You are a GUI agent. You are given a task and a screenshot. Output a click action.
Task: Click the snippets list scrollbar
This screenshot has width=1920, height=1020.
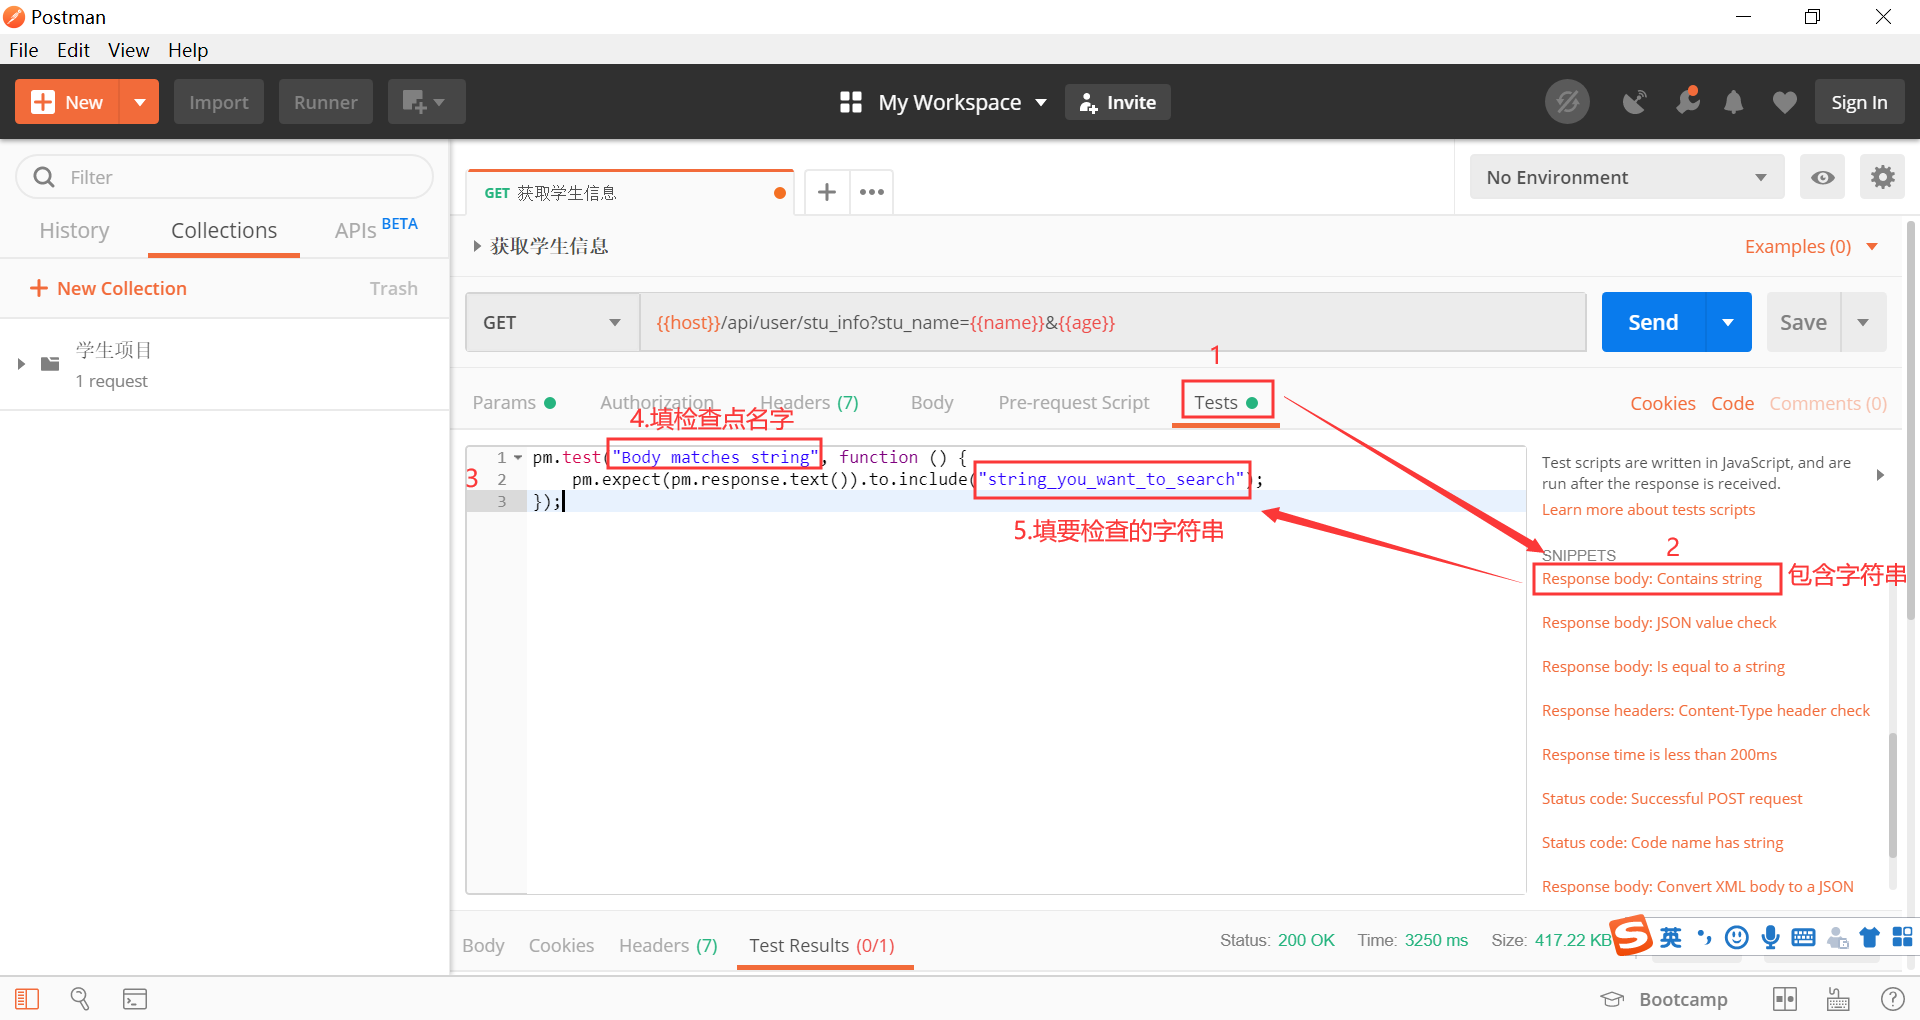[1893, 796]
